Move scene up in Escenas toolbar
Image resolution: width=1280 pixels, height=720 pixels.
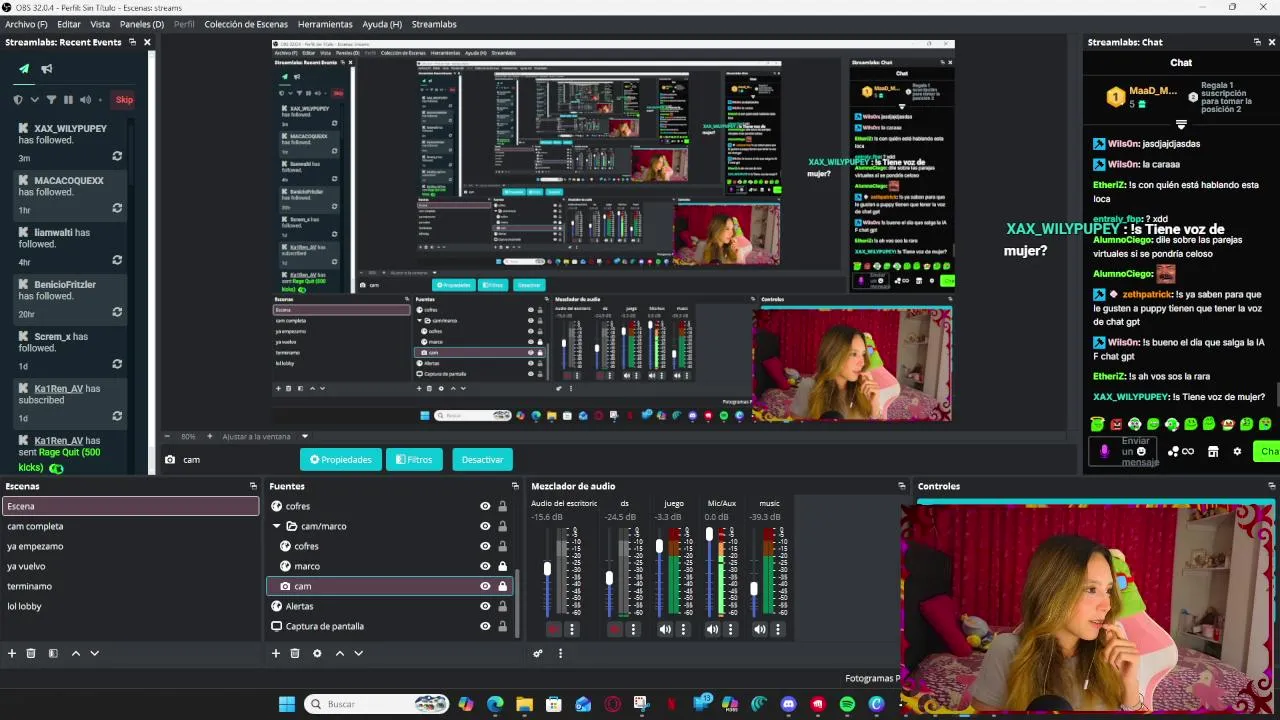(76, 653)
